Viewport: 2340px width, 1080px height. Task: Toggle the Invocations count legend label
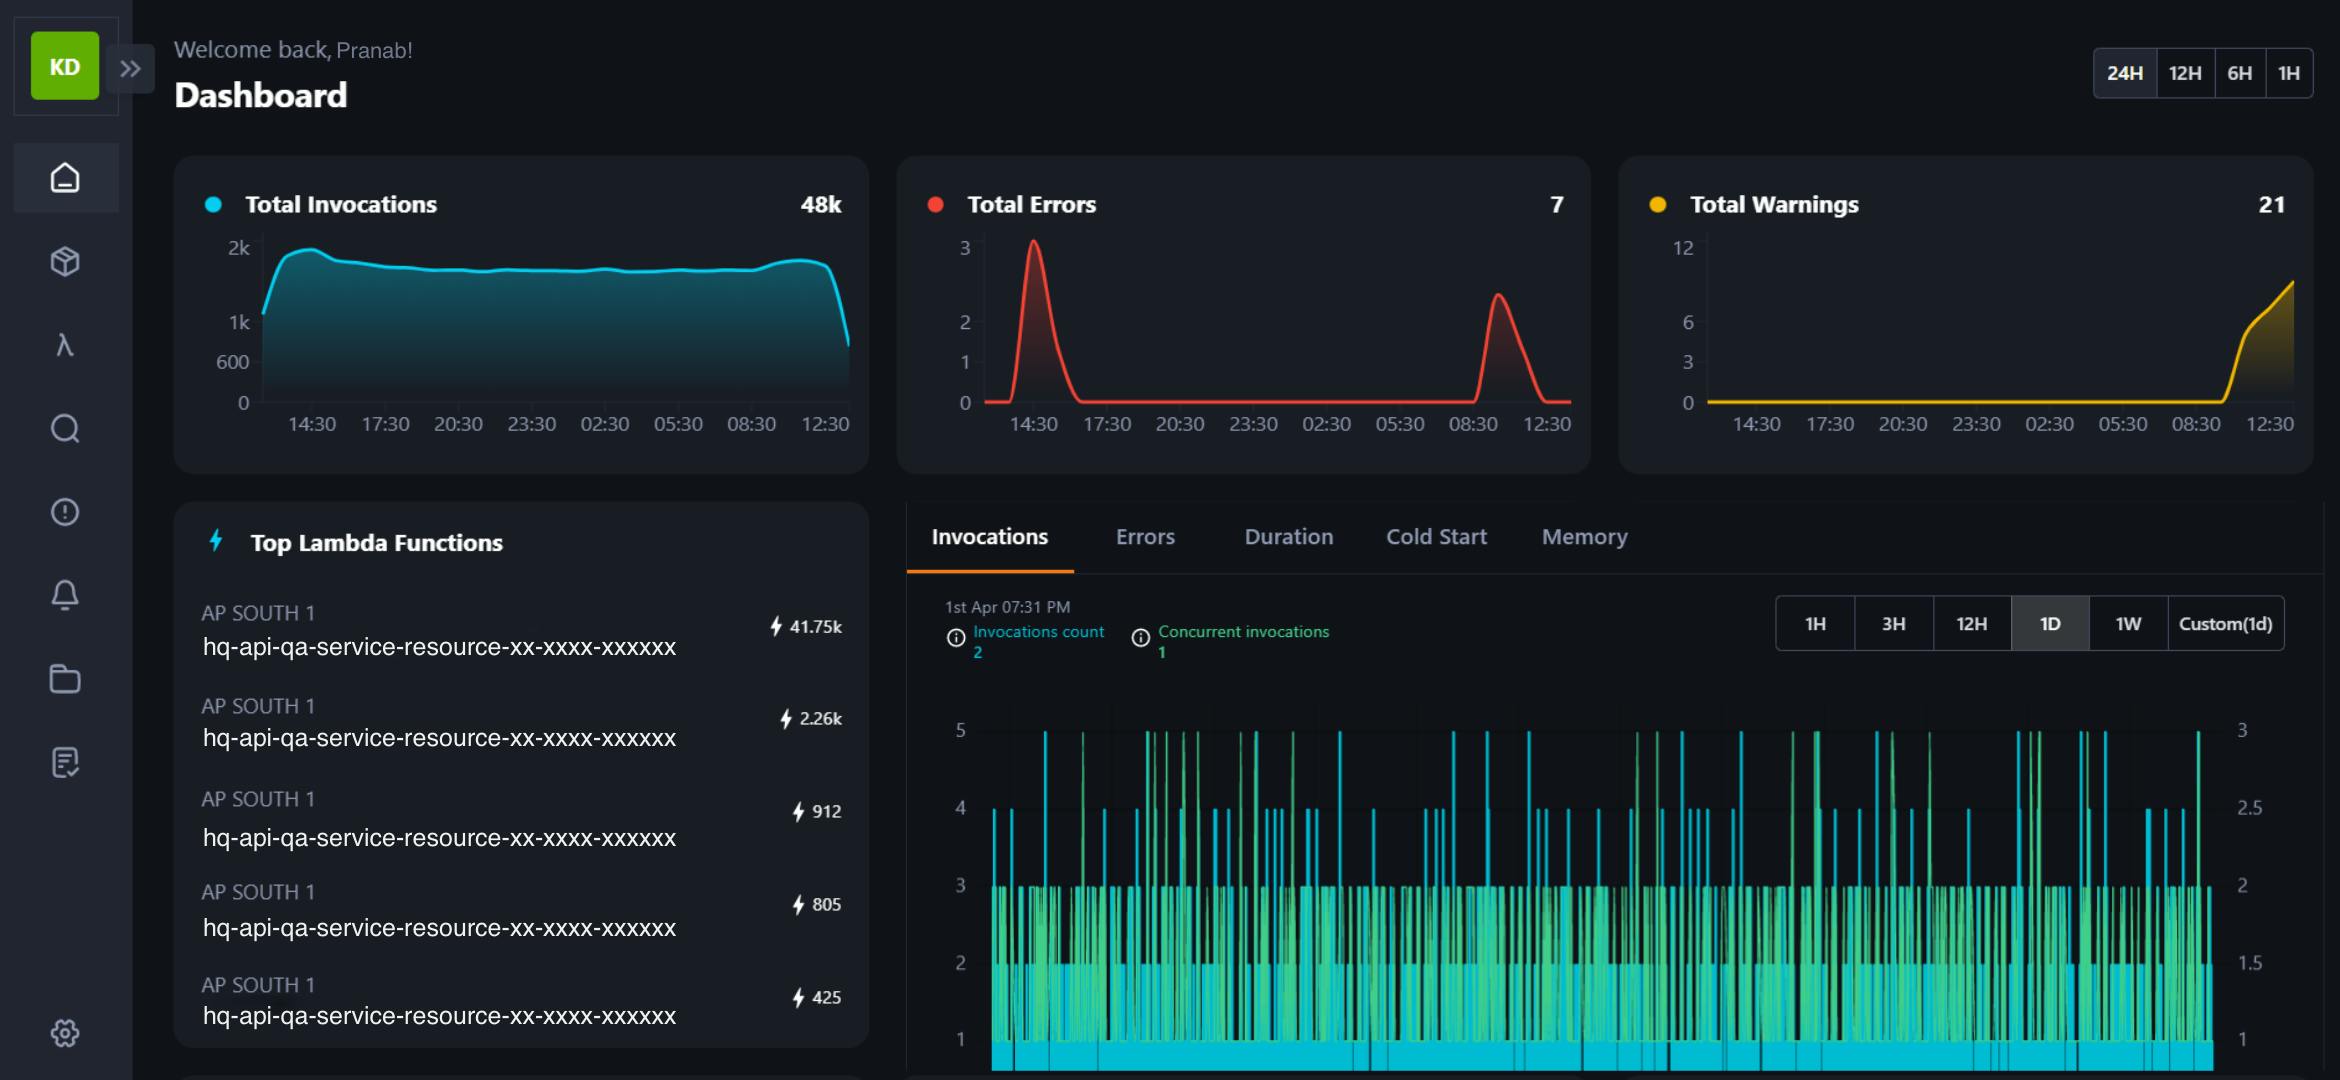[1038, 632]
